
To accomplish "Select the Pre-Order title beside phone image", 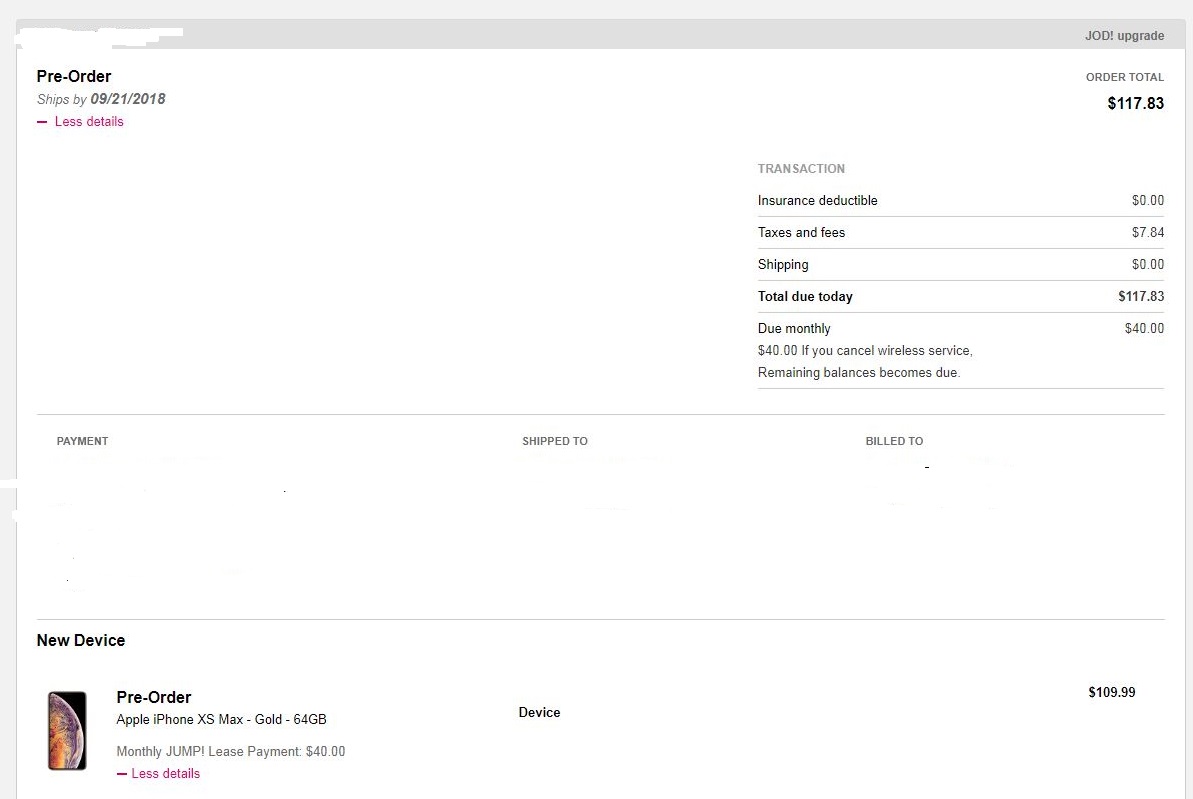I will tap(154, 697).
